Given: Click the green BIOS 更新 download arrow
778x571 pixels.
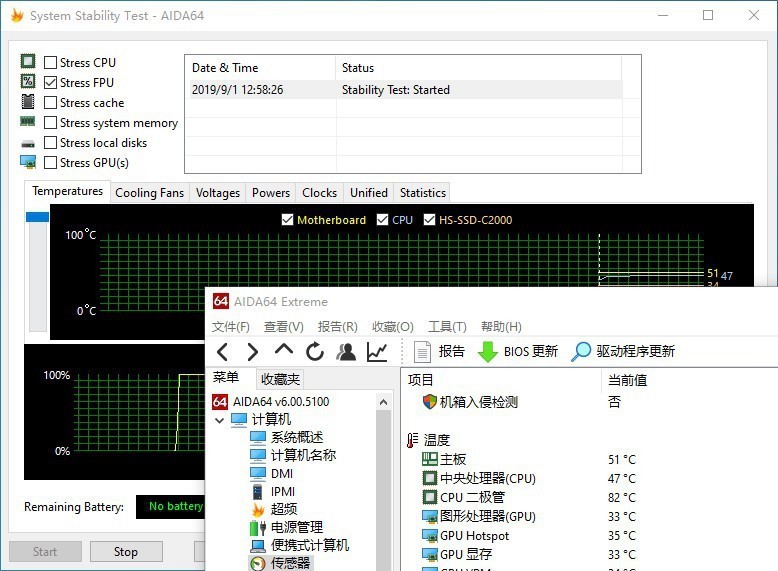Looking at the screenshot, I should (487, 352).
